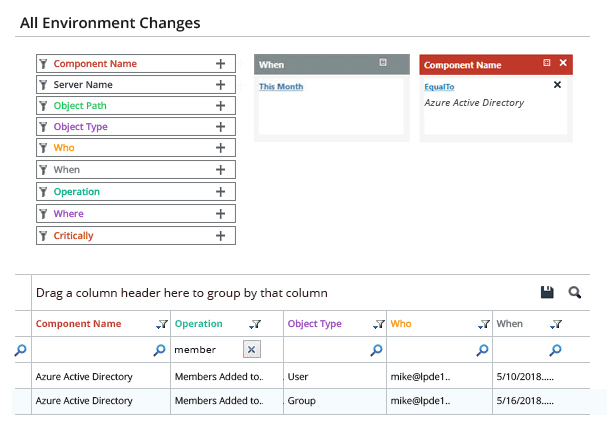Add an Operation filter with plus icon
The width and height of the screenshot is (612, 430).
pyautogui.click(x=221, y=192)
